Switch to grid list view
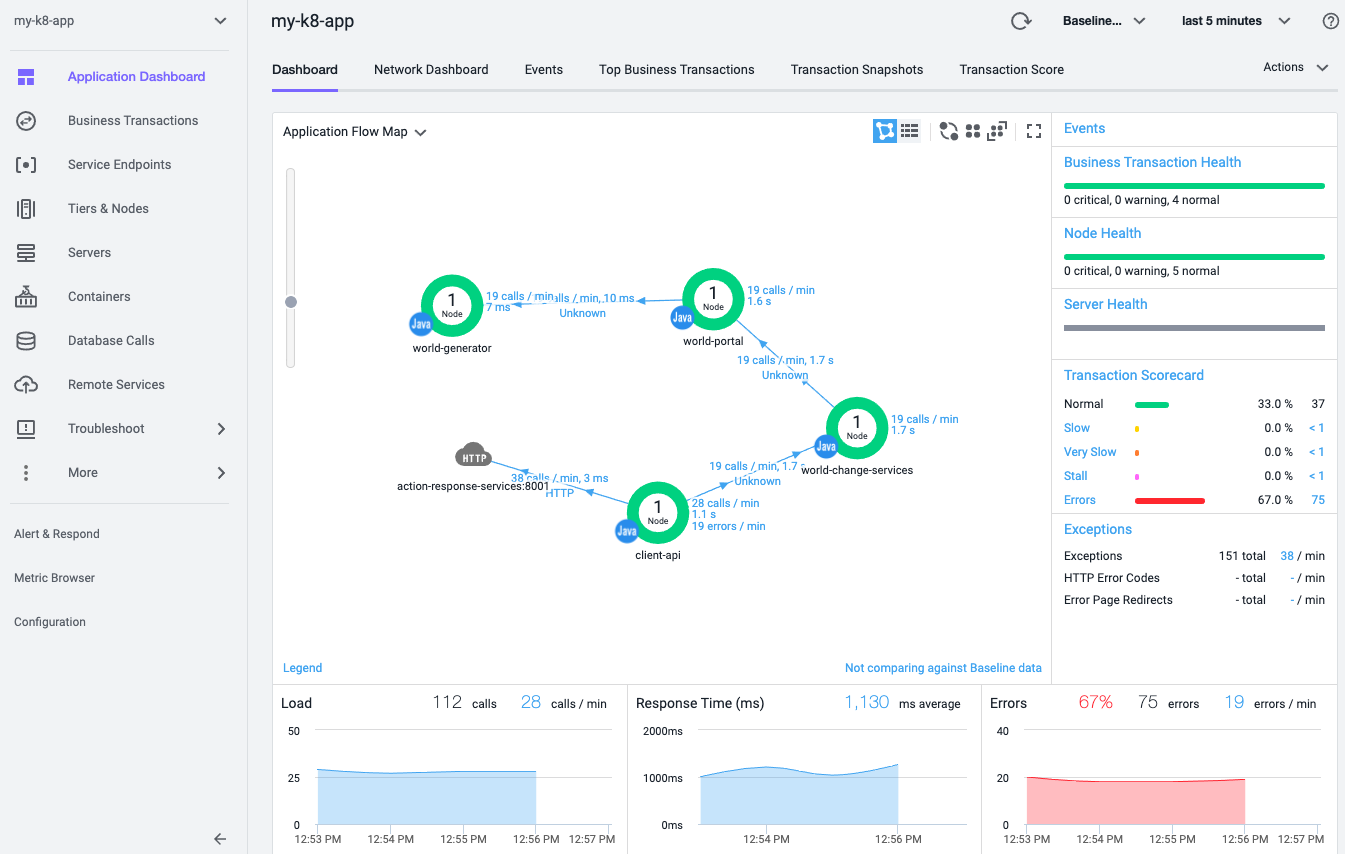 point(909,131)
